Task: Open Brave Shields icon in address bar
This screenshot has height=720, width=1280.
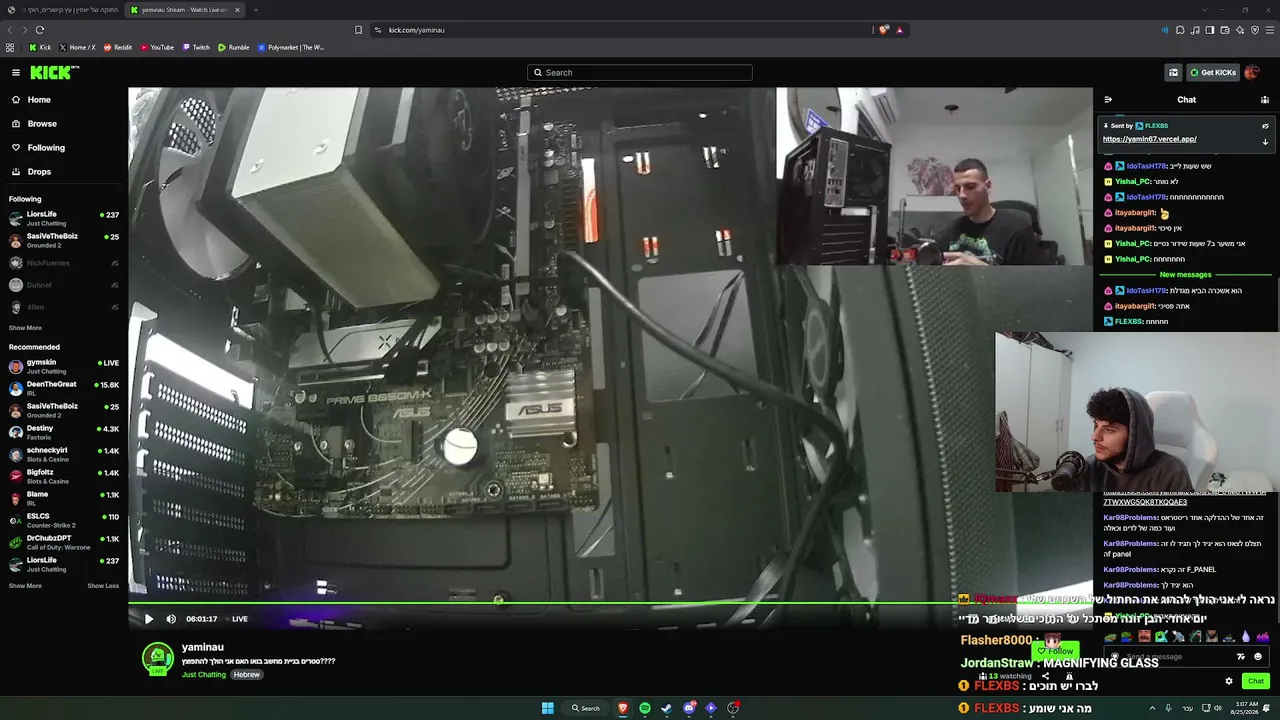Action: click(883, 30)
